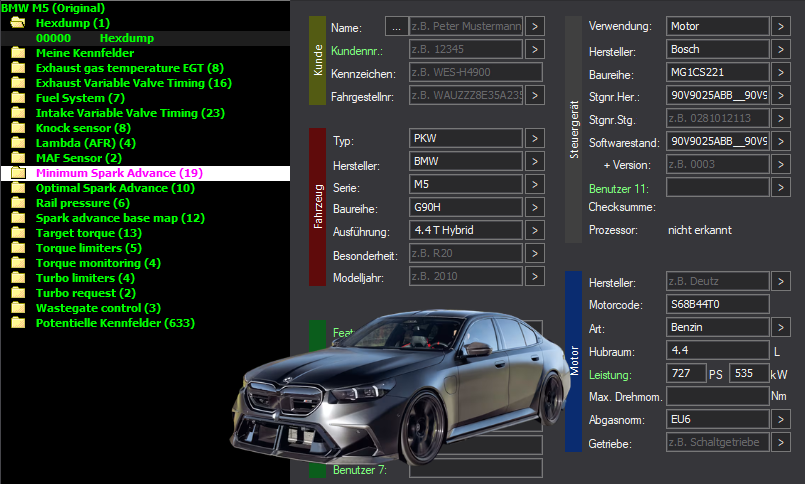Click folder icon beside Minimum Spark Advance
Image resolution: width=805 pixels, height=484 pixels.
pos(18,173)
